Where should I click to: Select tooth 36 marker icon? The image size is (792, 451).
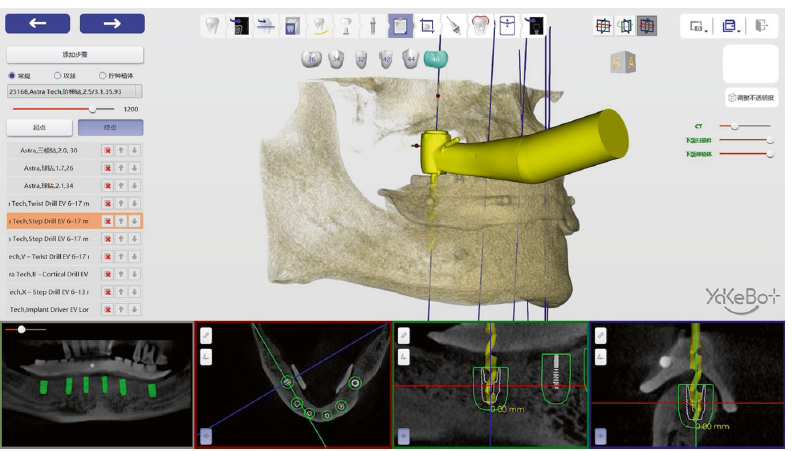click(311, 59)
